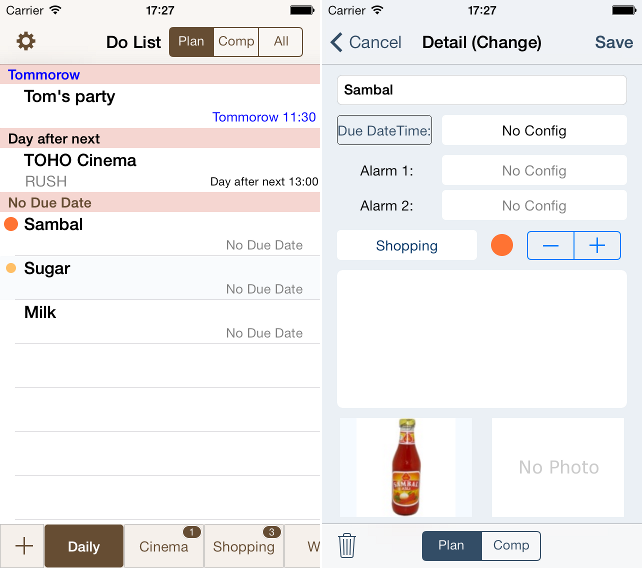Switch to the Shopping tab
The image size is (642, 568).
point(244,546)
